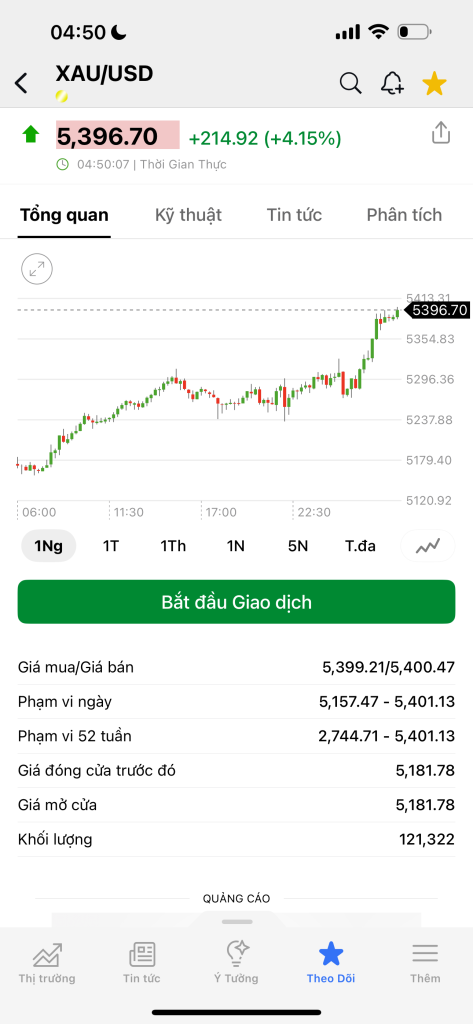This screenshot has height=1024, width=473.
Task: Go to Theo Dõi watchlist
Action: point(331,963)
